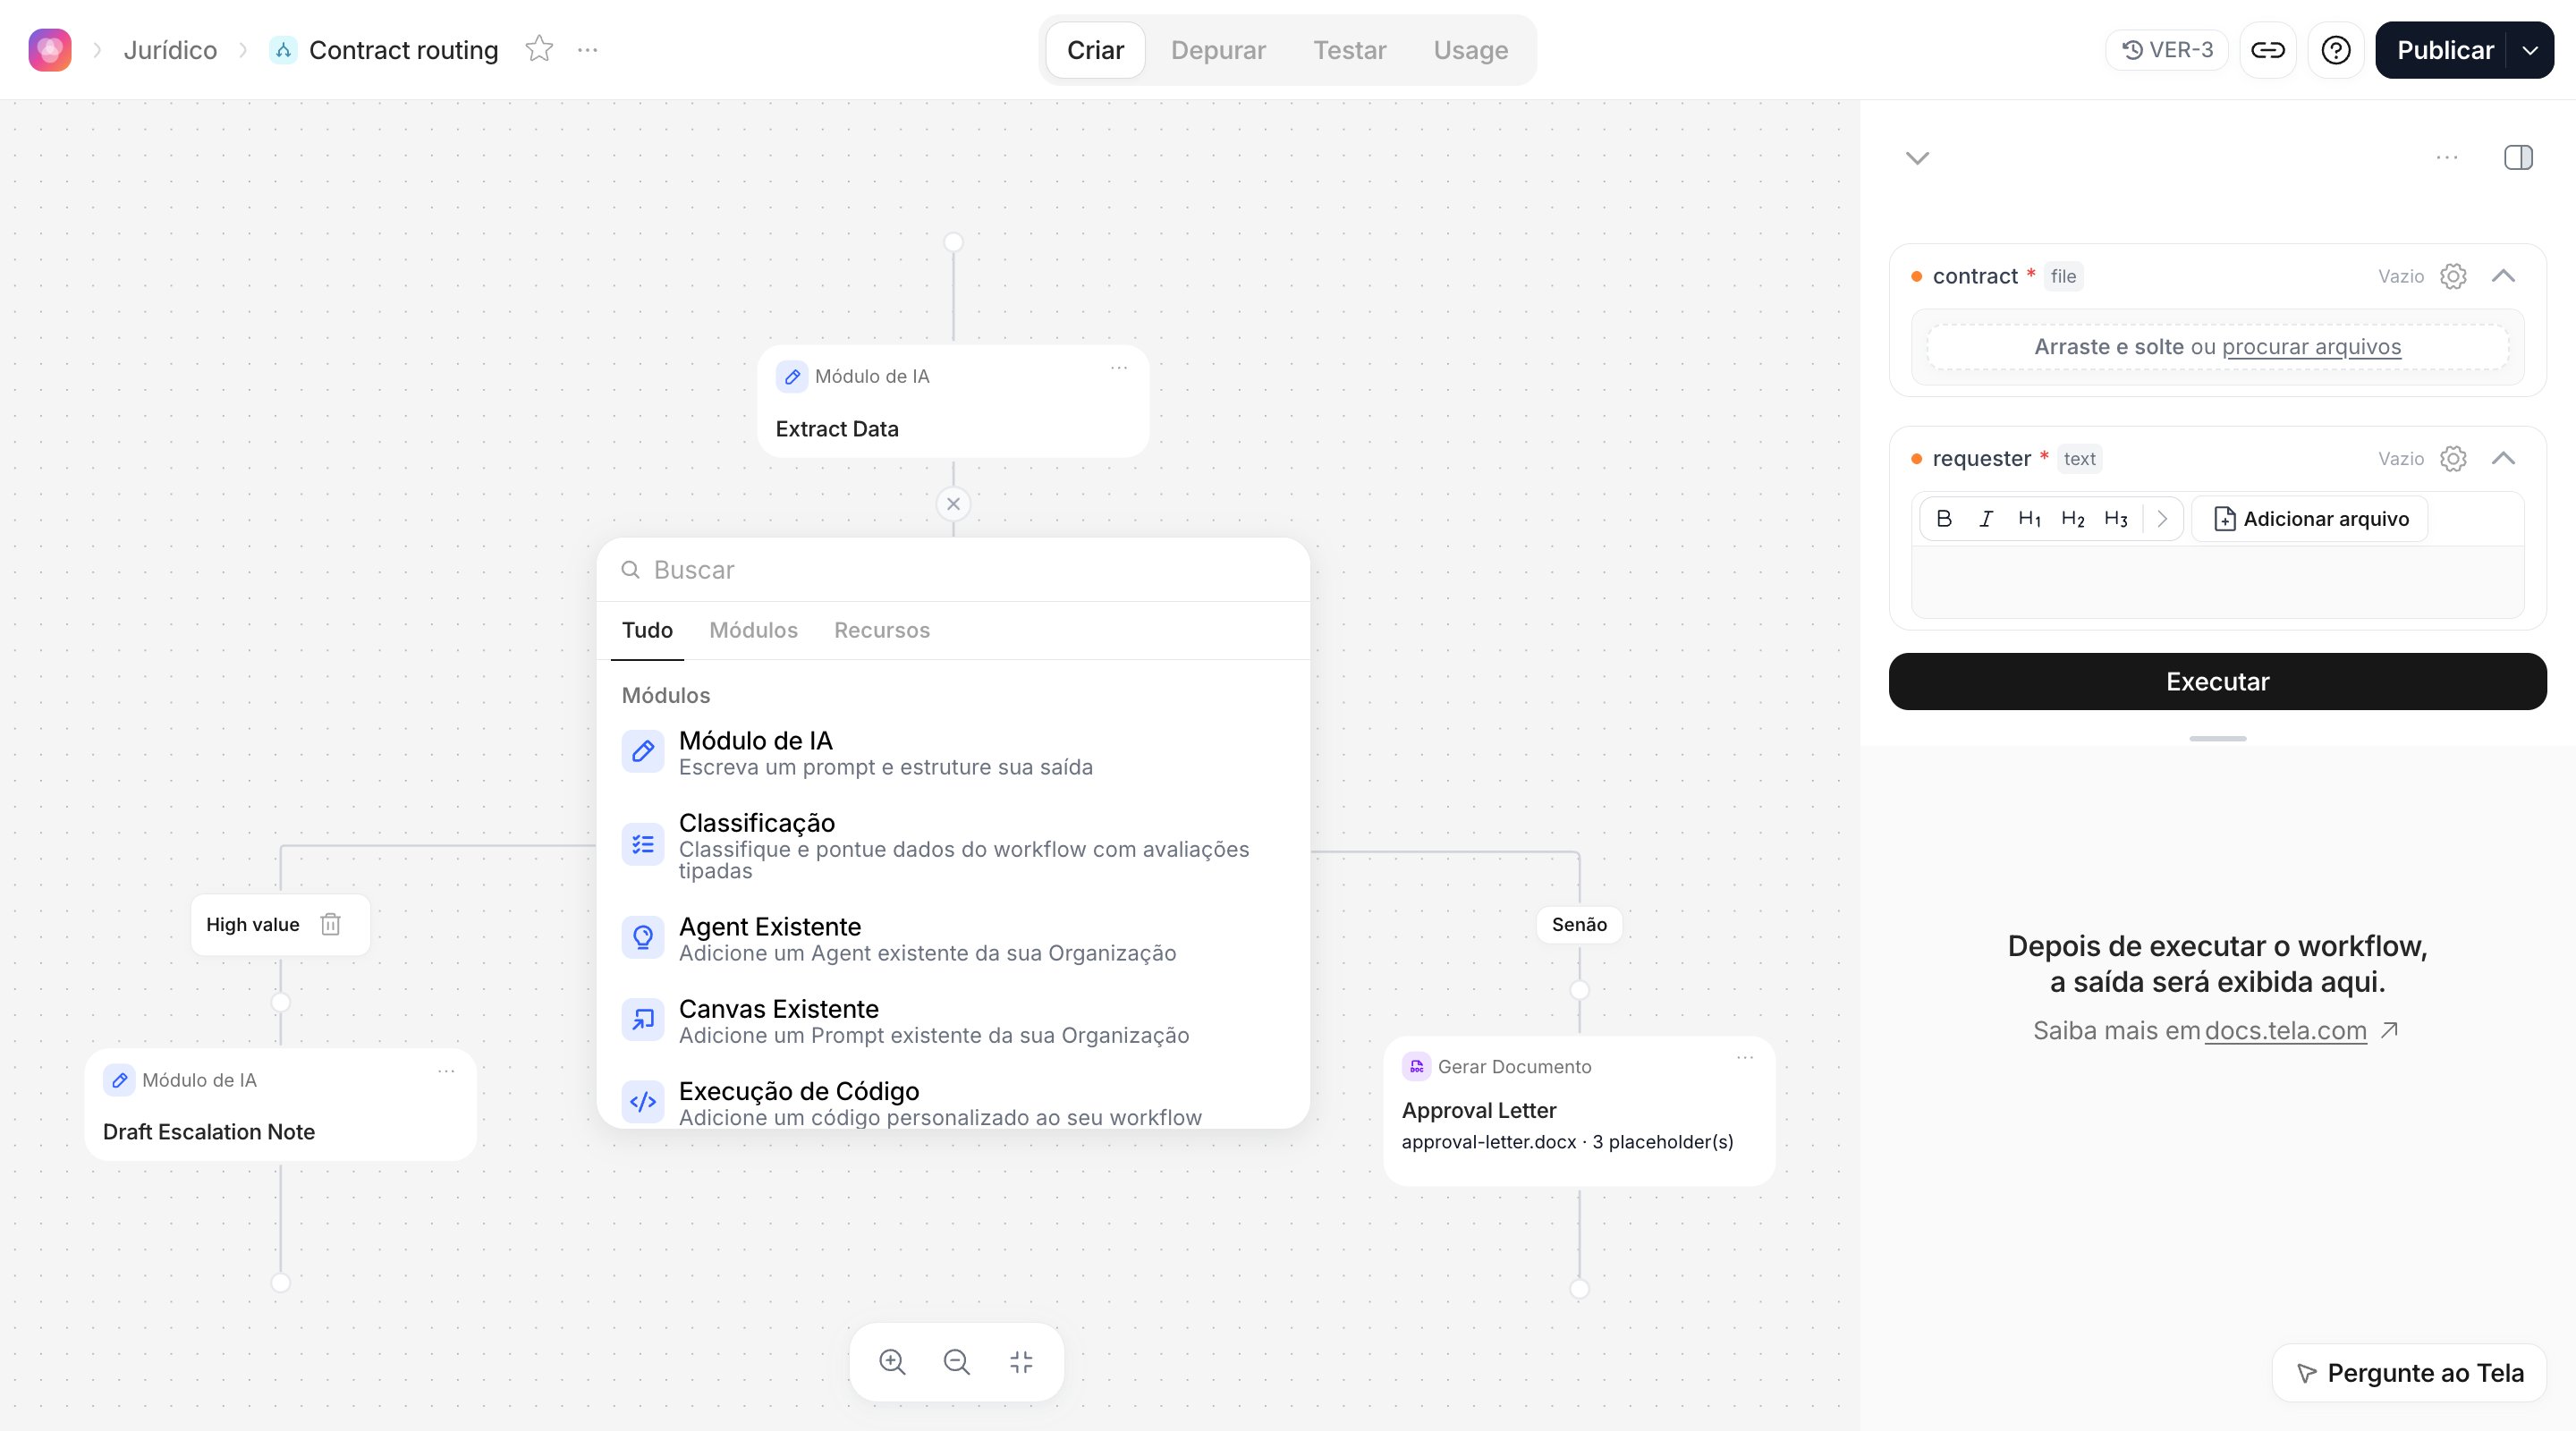Apply H2 heading in requester editor
The width and height of the screenshot is (2576, 1431).
pos(2072,519)
